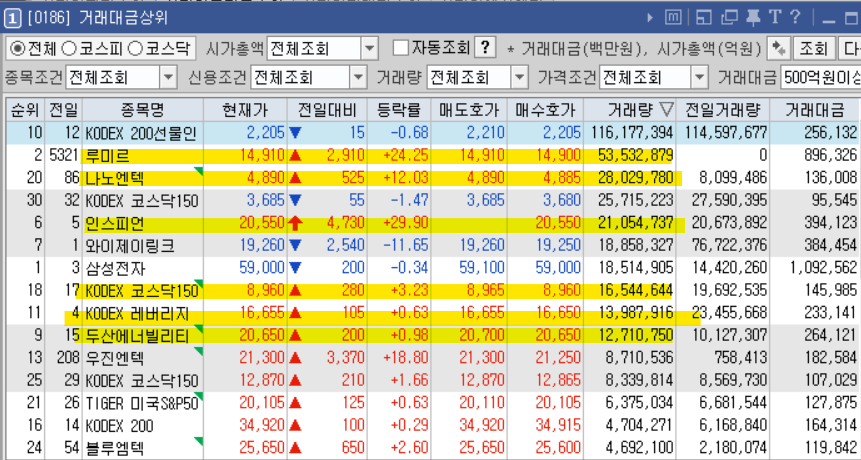
Task: Click the 종목명 column header
Action: [143, 110]
